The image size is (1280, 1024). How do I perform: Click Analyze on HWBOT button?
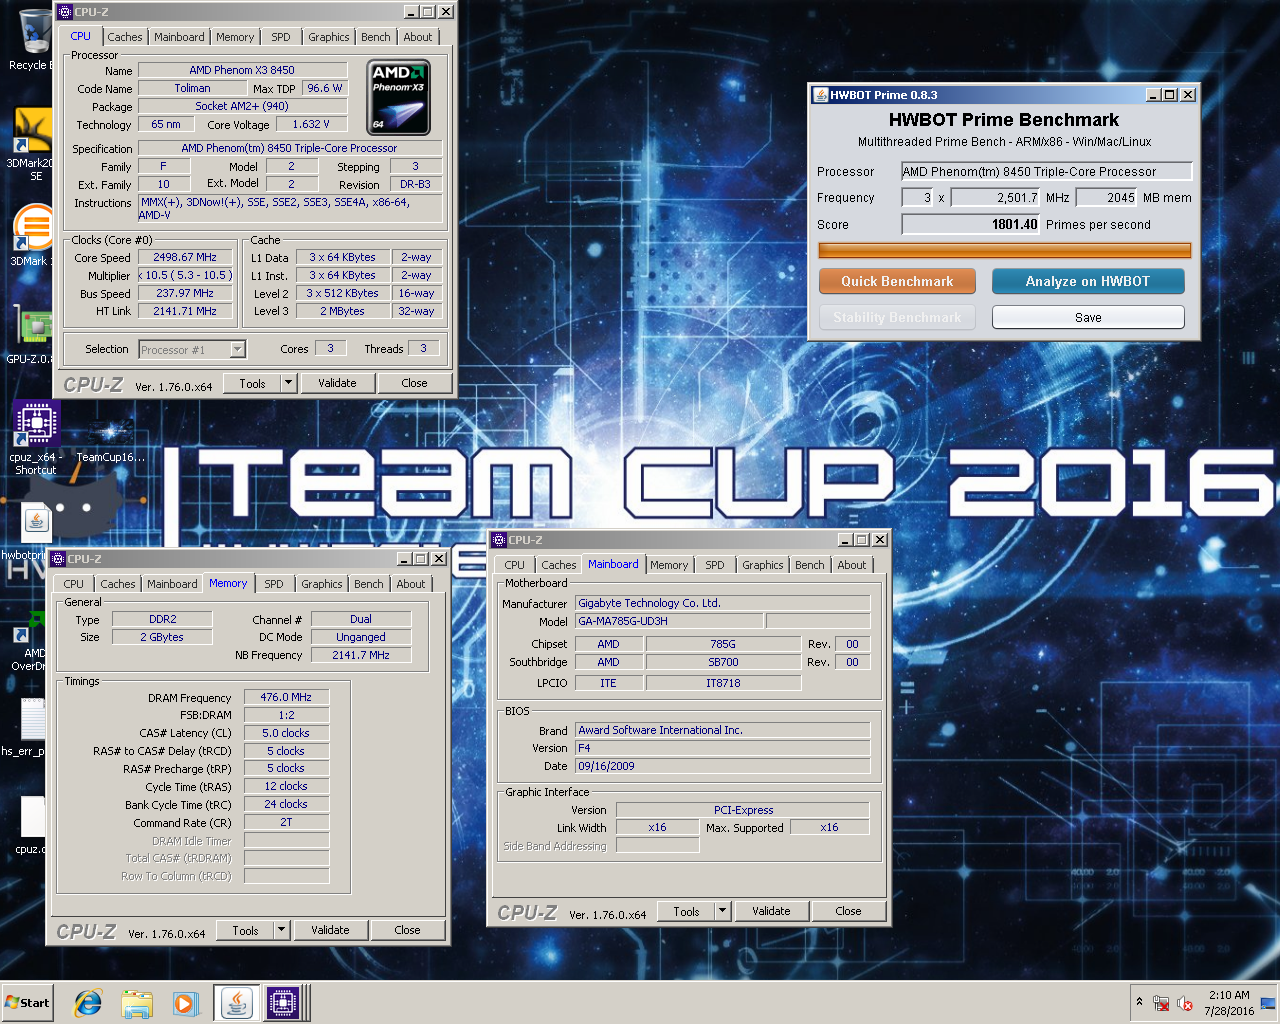pyautogui.click(x=1088, y=281)
